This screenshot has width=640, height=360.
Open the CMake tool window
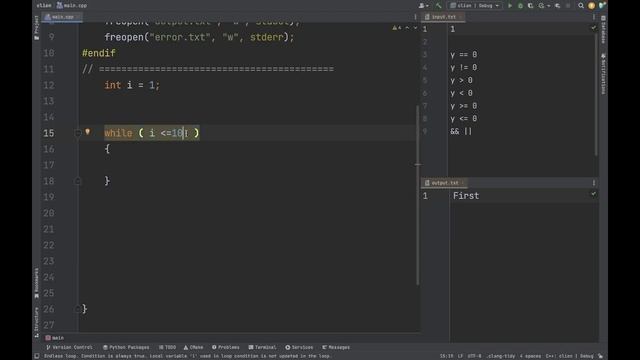click(x=193, y=347)
